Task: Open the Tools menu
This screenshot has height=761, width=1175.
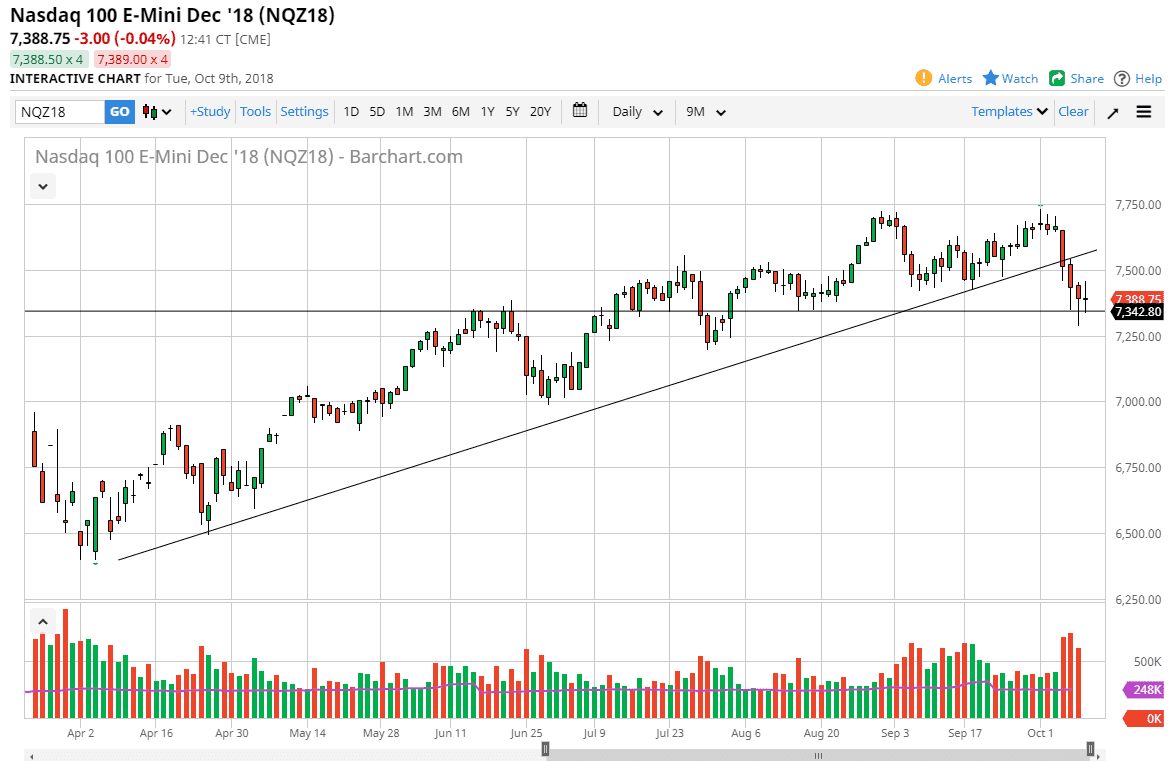Action: pyautogui.click(x=255, y=111)
